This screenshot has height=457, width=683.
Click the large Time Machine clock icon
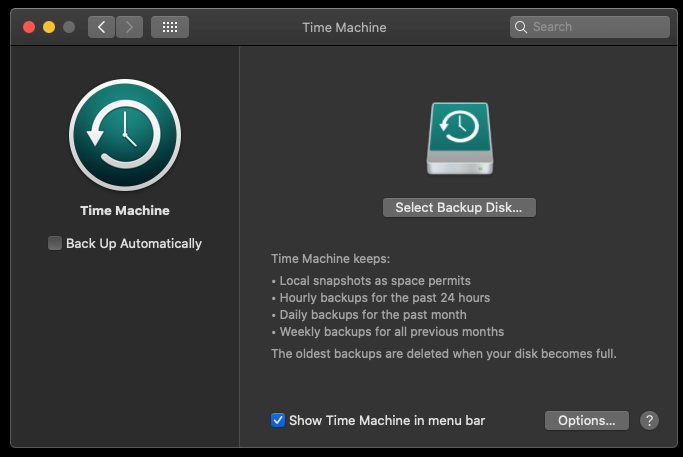[125, 135]
